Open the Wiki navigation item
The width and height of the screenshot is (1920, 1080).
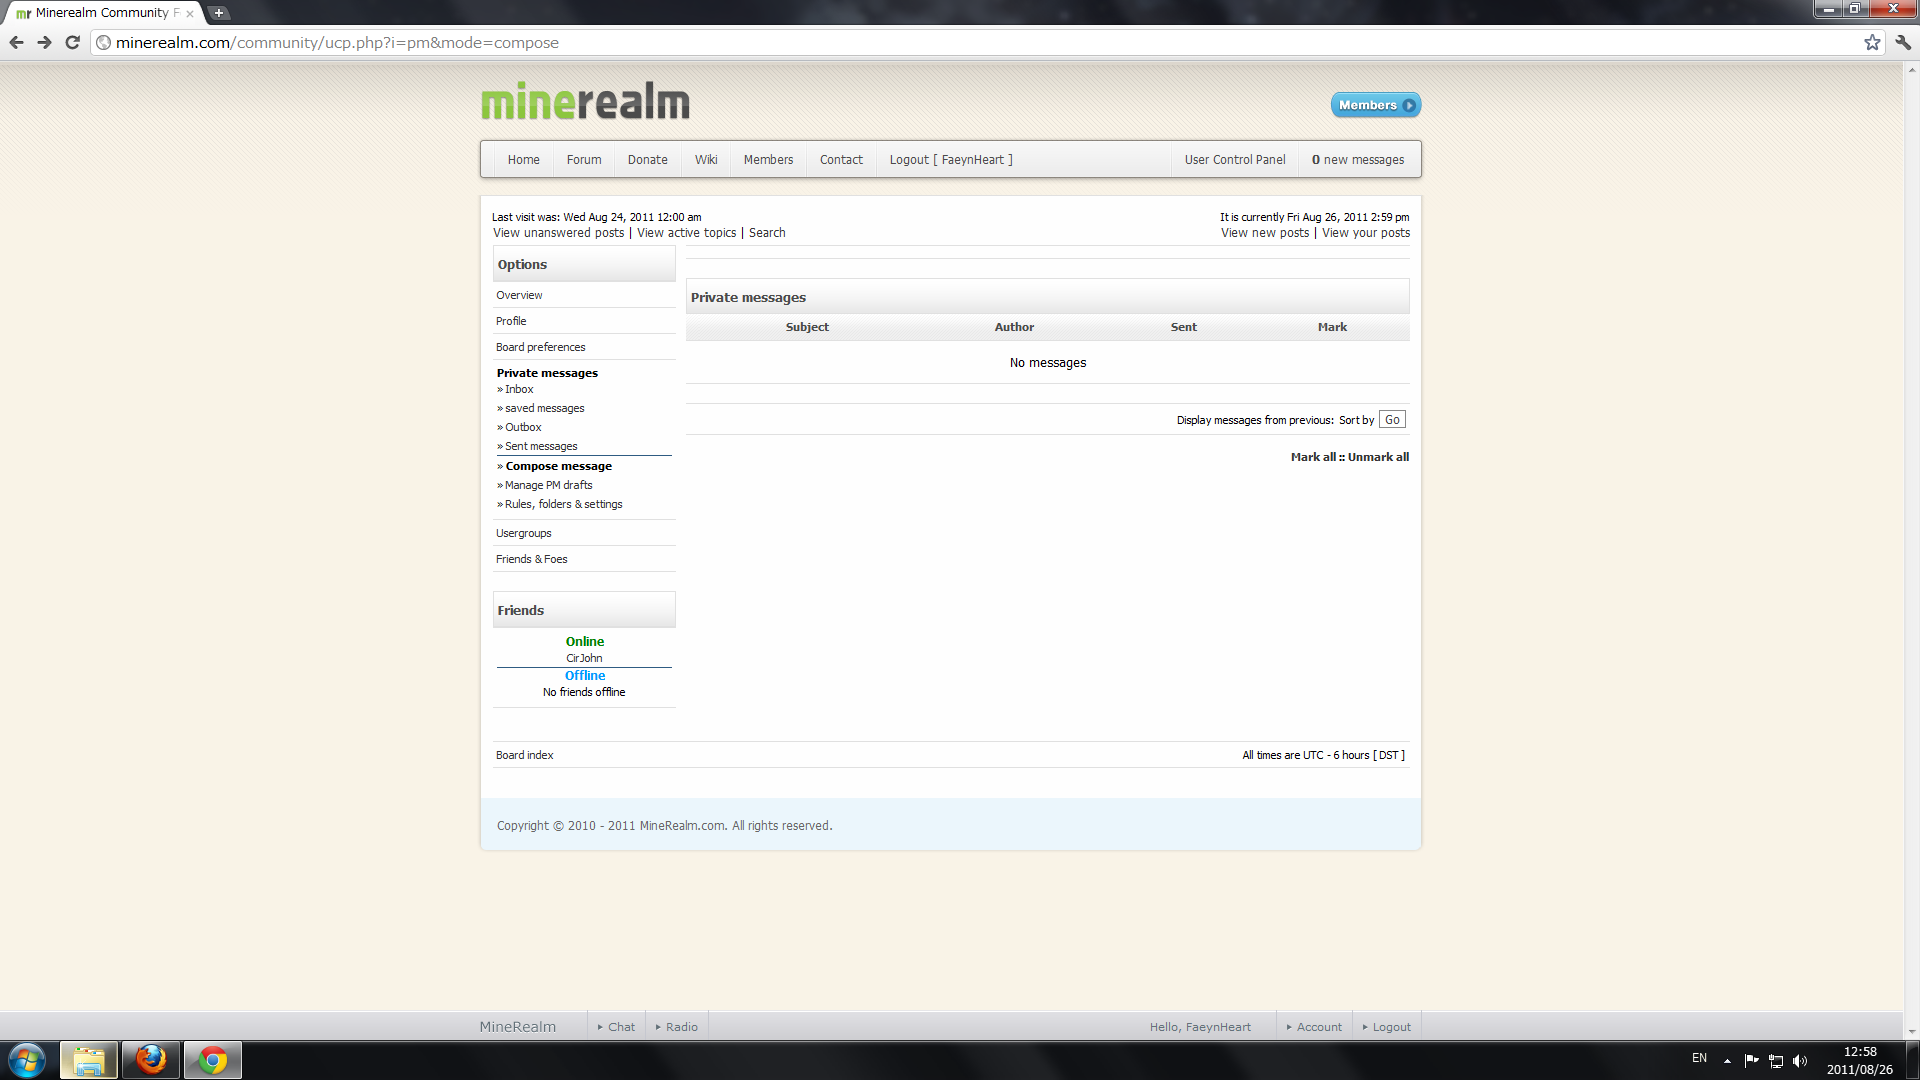[x=706, y=160]
